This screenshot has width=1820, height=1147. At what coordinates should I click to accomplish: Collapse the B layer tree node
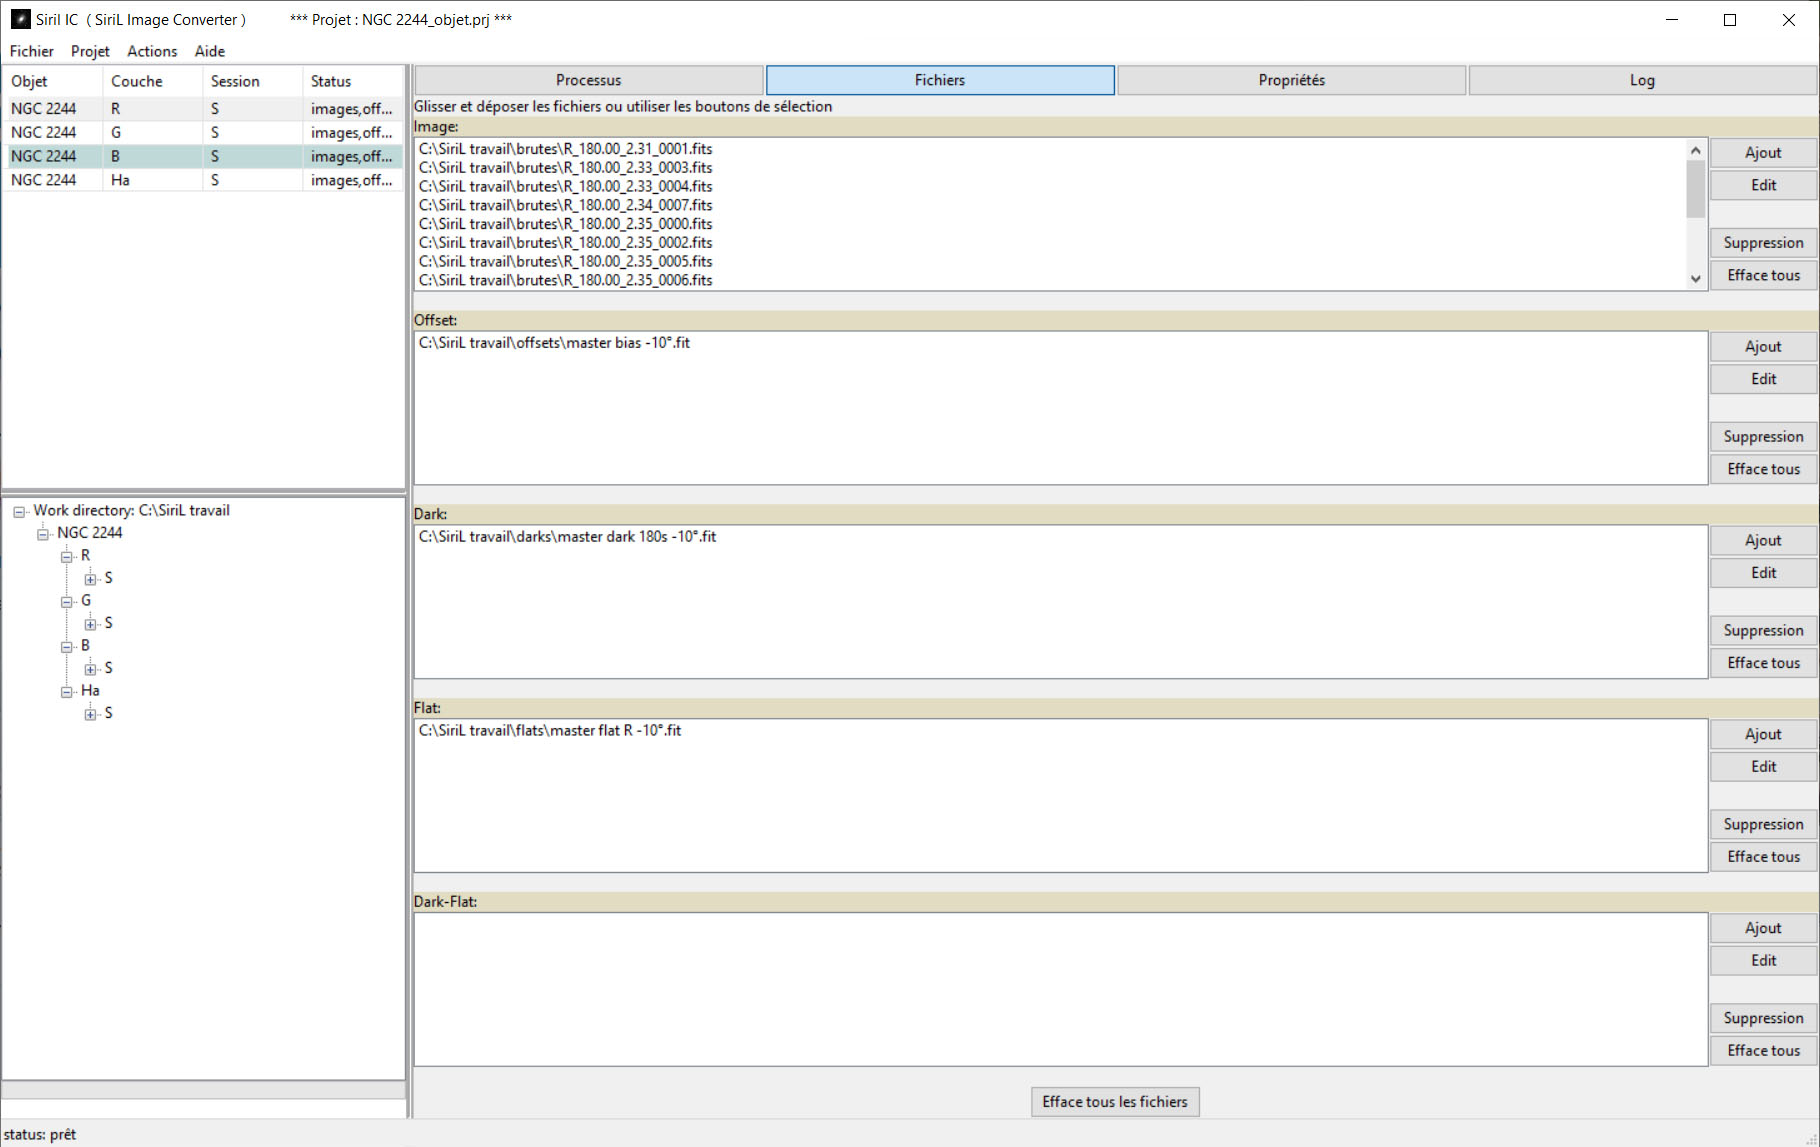[x=67, y=647]
